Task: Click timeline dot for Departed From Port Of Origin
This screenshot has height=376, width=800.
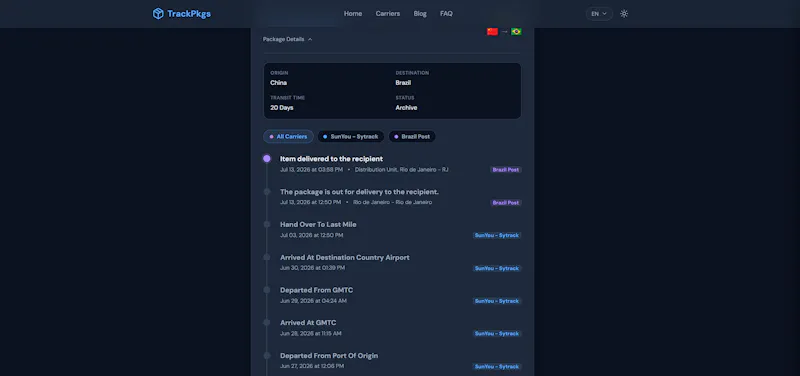Action: [x=266, y=356]
